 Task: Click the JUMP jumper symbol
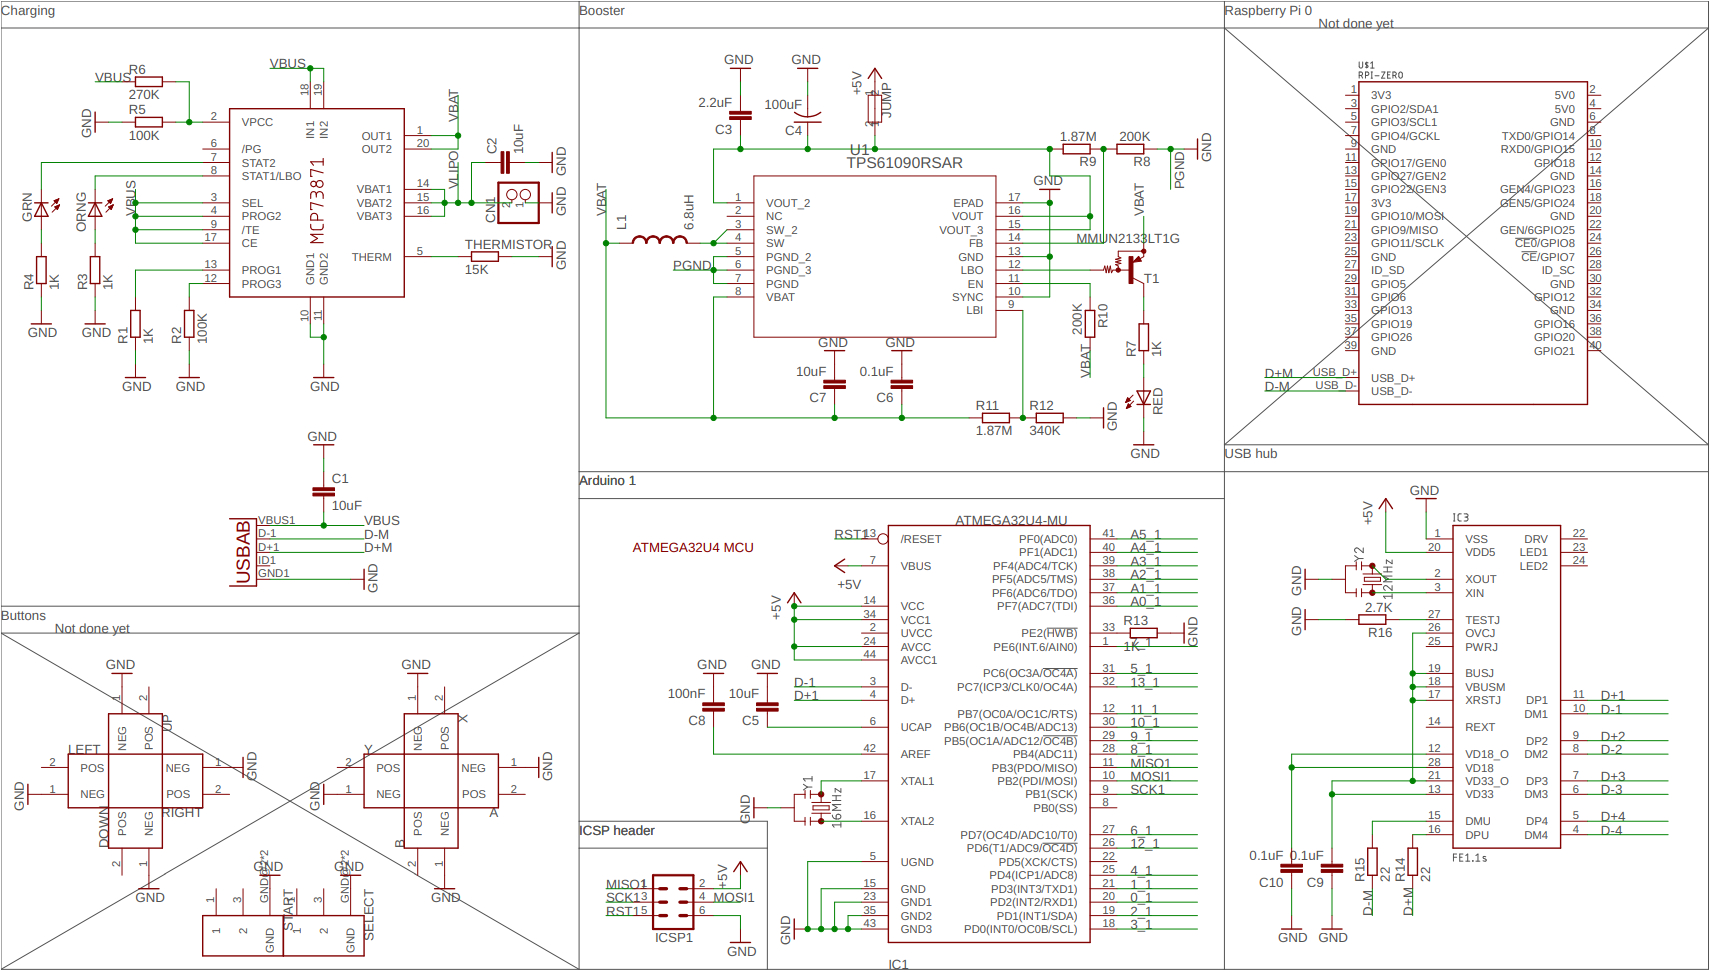point(874,105)
